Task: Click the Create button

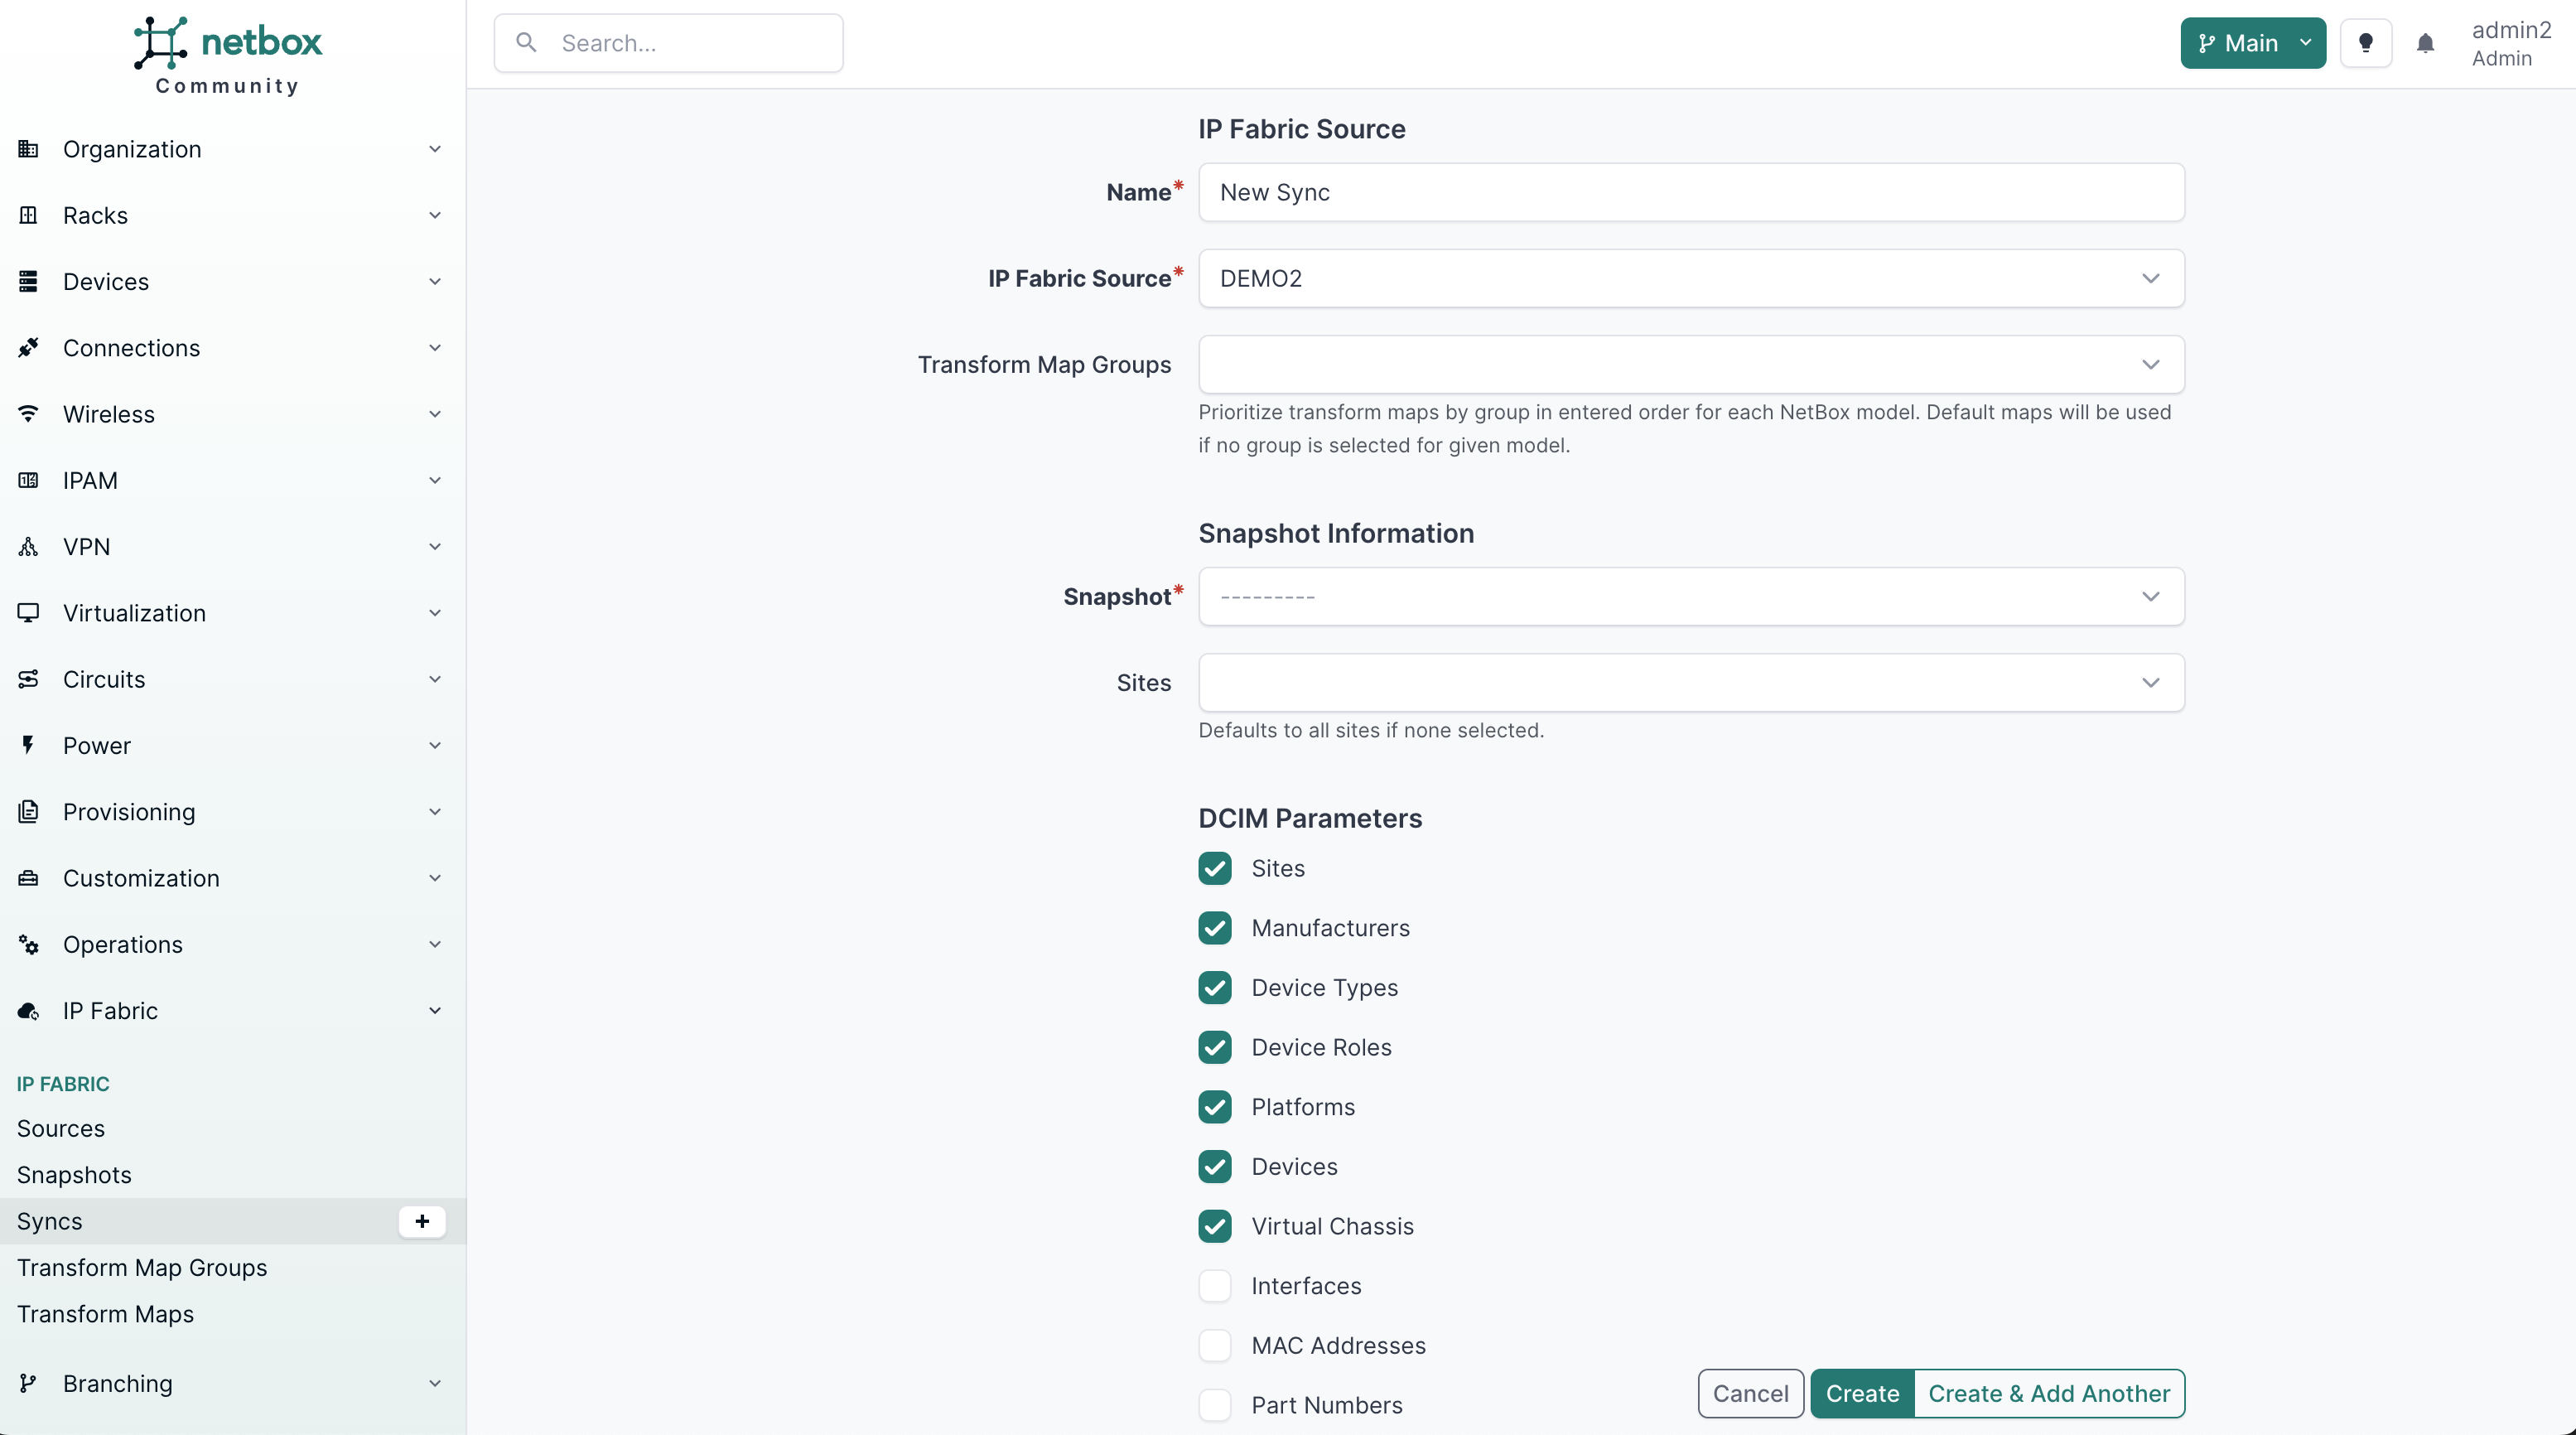Action: (1862, 1394)
